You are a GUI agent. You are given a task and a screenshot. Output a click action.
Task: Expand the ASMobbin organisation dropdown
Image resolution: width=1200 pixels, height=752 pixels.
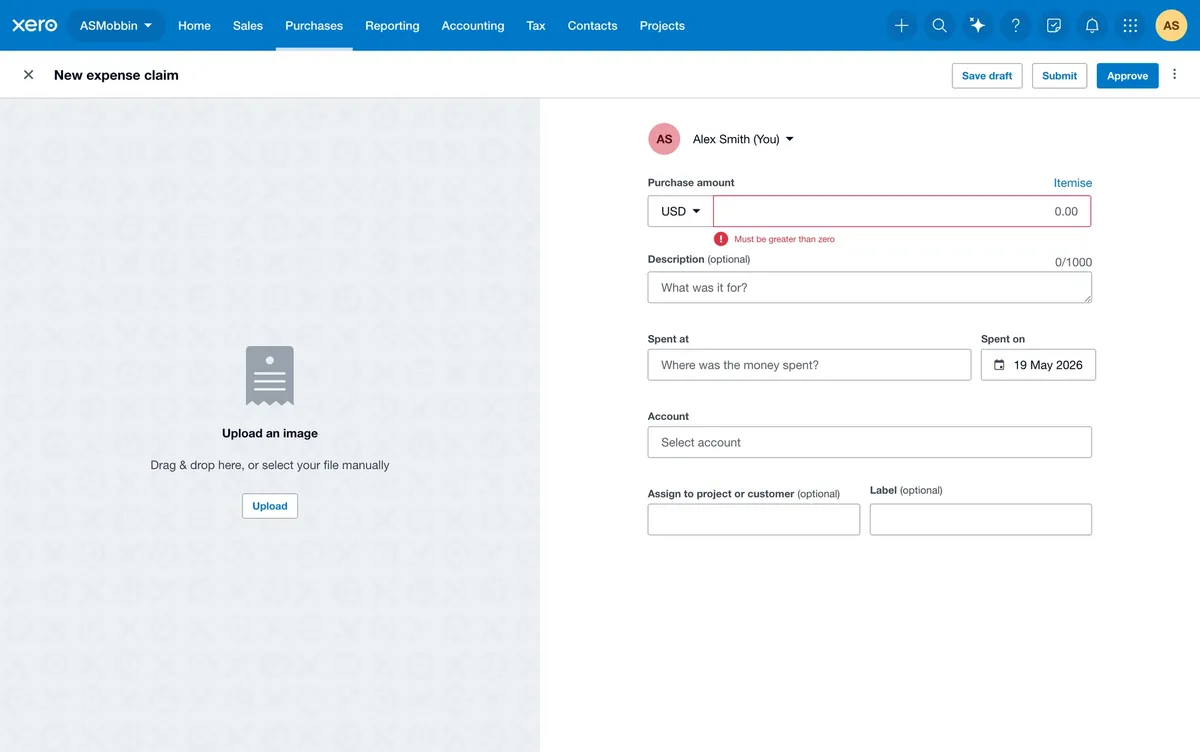pyautogui.click(x=116, y=25)
